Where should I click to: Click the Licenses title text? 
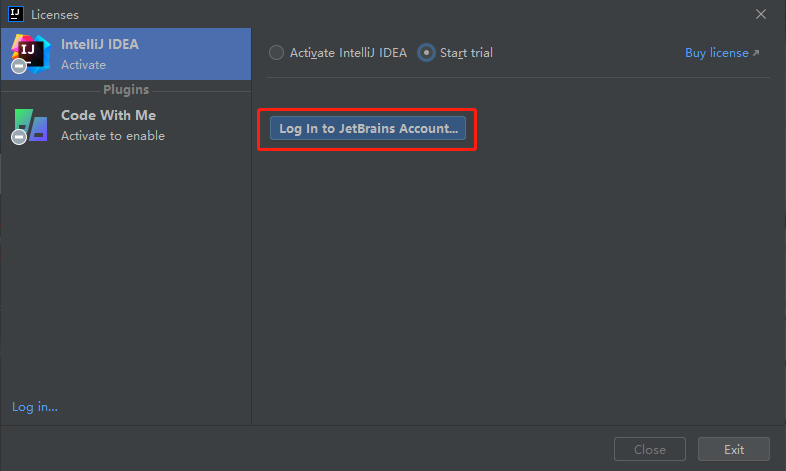point(55,15)
